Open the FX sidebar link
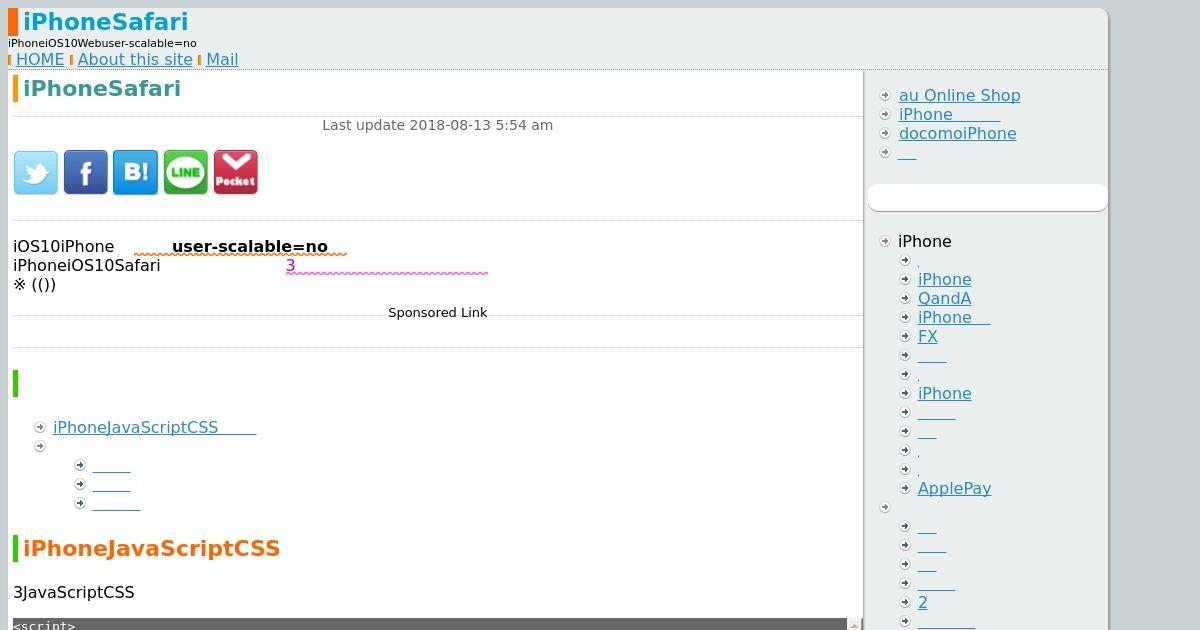The height and width of the screenshot is (630, 1200). pos(927,337)
